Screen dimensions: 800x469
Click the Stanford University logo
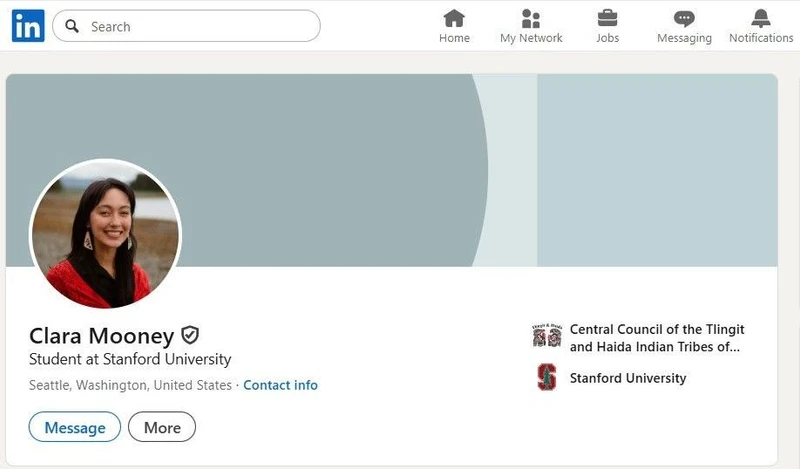coord(546,378)
